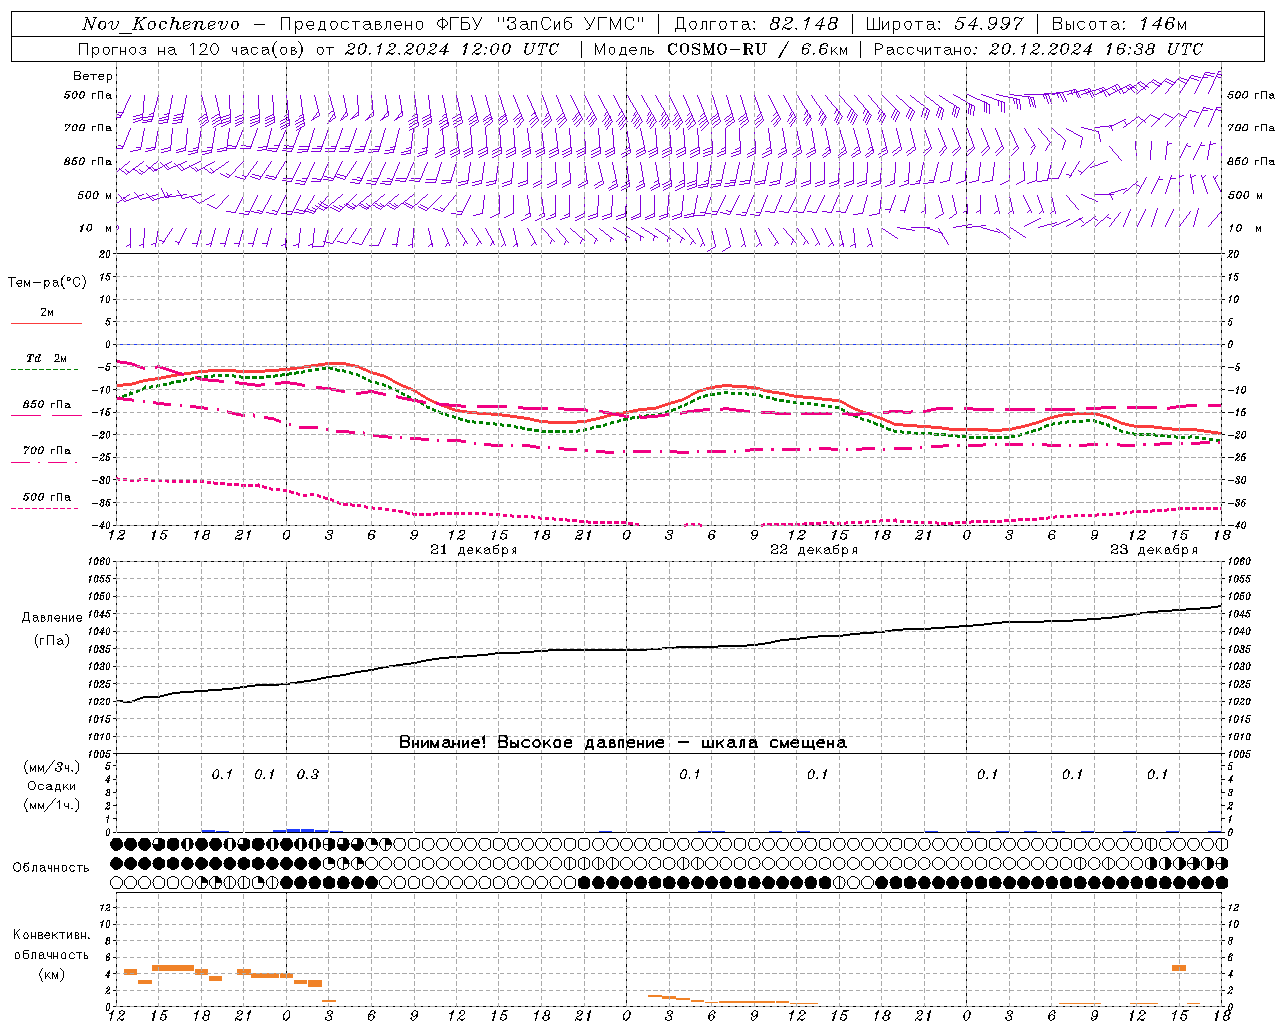
Task: Click the left 500 м wind level label
Action: coord(95,195)
